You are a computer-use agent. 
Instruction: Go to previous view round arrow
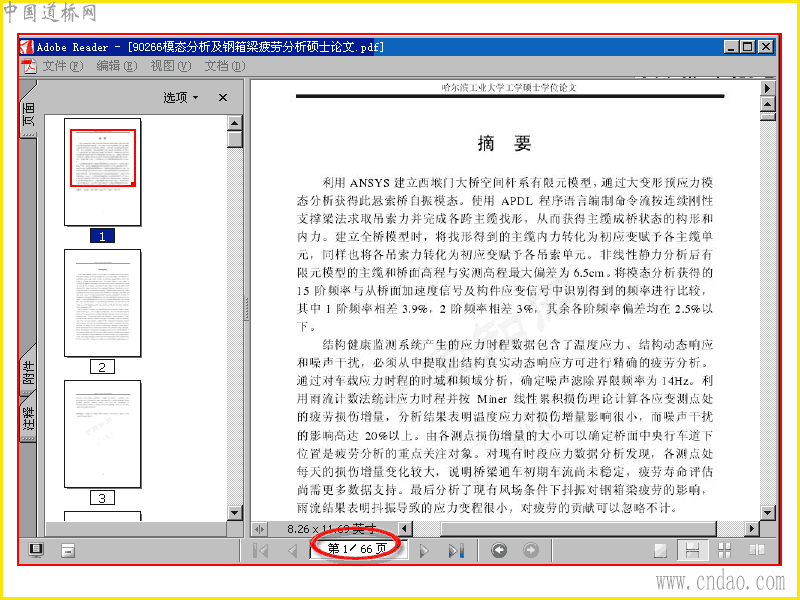point(499,551)
